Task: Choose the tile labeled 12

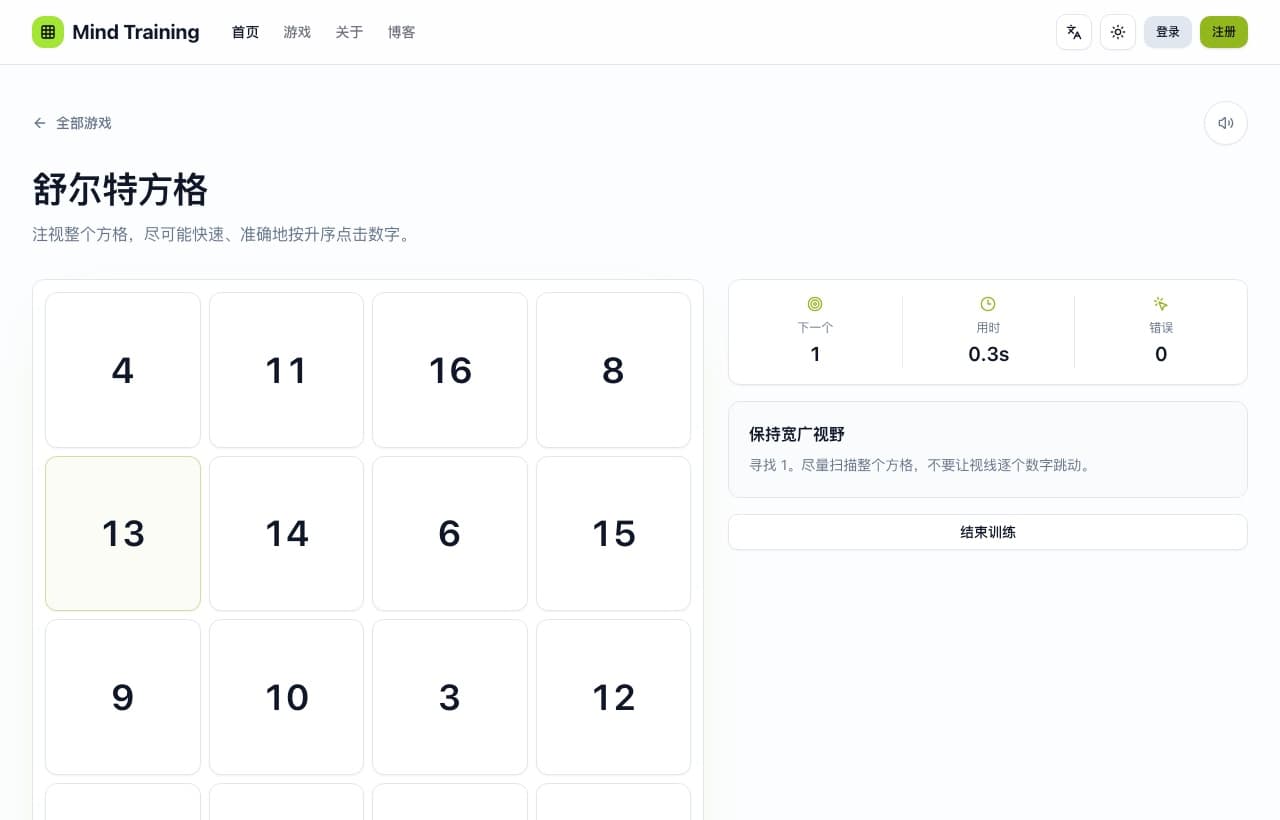Action: [613, 697]
